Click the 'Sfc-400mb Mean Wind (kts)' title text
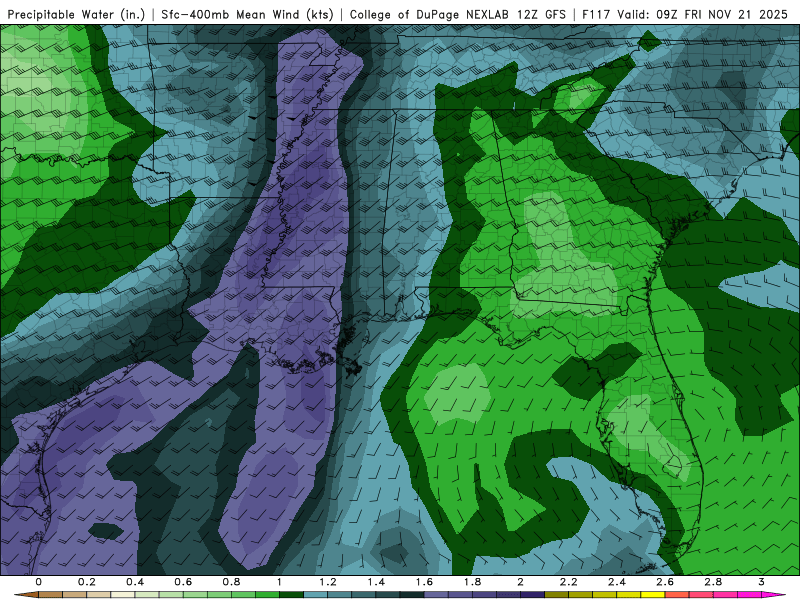The height and width of the screenshot is (600, 800). click(x=247, y=14)
